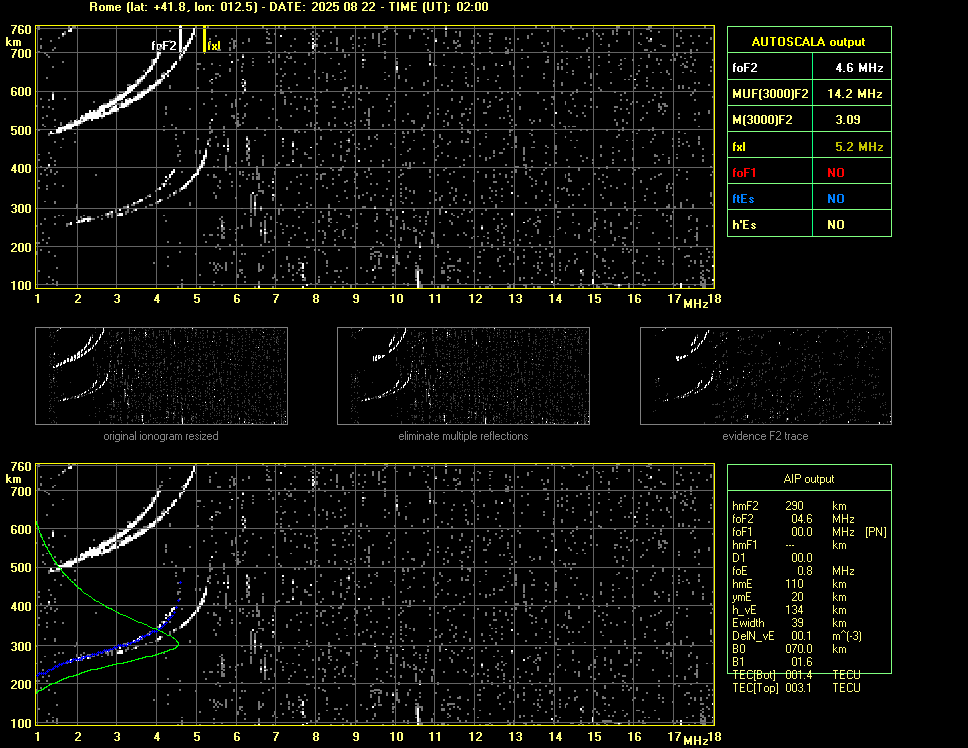Select the 'MUF(3000)F2' row label

pos(770,94)
